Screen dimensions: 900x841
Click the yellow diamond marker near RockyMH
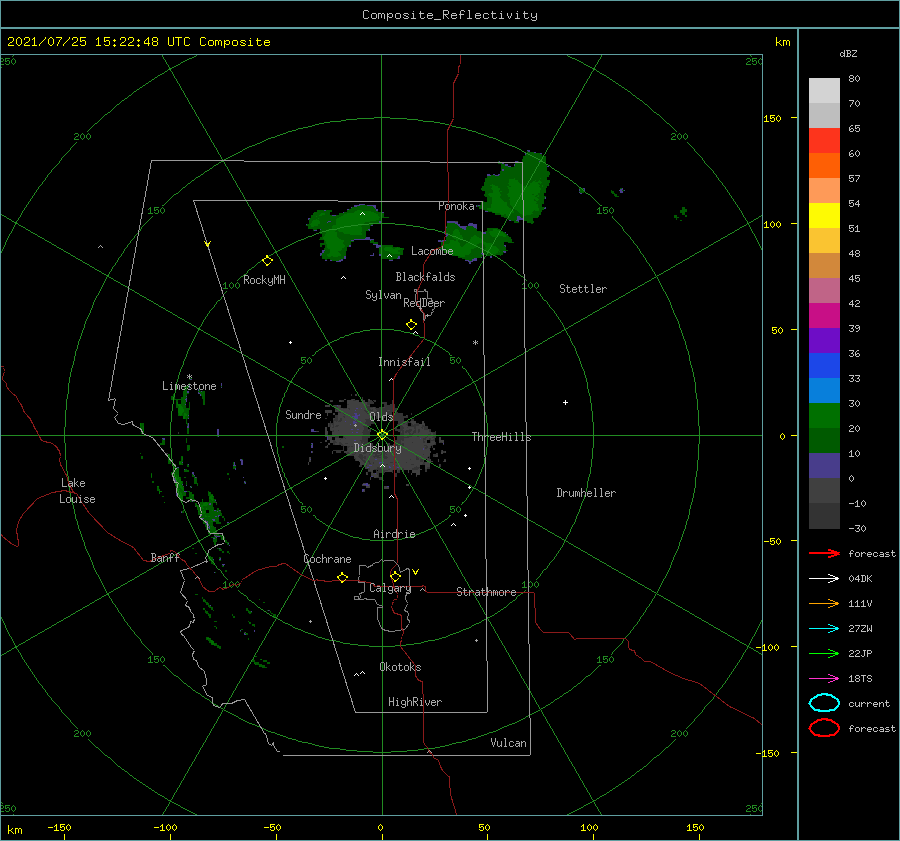267,261
